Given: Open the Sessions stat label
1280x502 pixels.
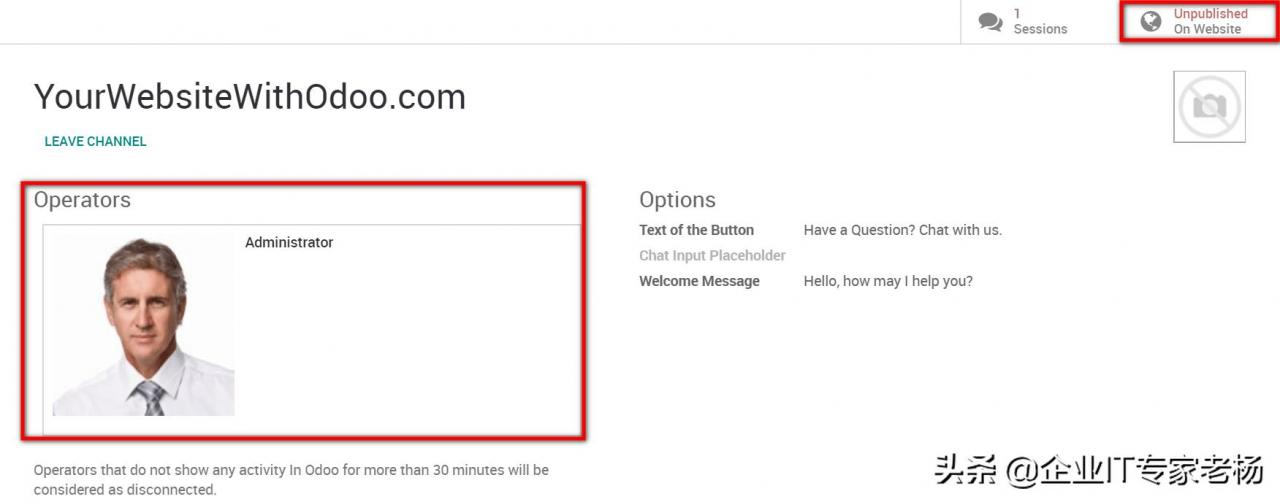Looking at the screenshot, I should coord(1040,29).
